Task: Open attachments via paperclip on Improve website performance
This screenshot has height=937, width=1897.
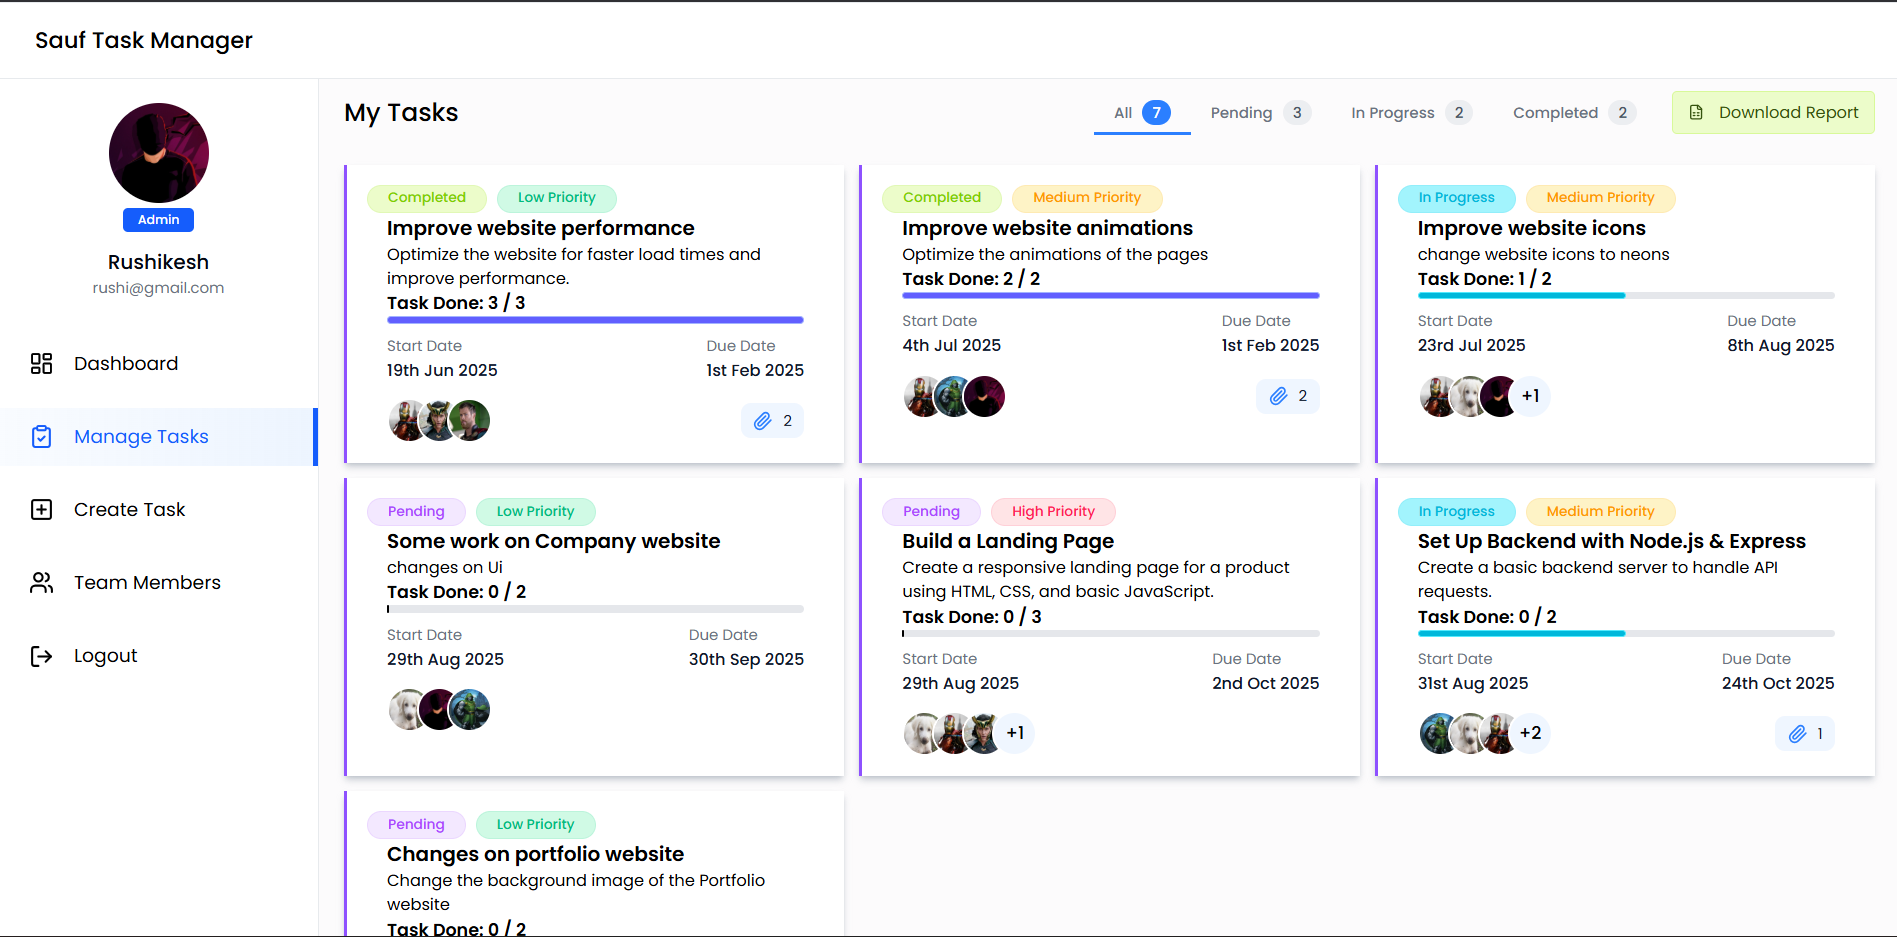Action: (761, 420)
